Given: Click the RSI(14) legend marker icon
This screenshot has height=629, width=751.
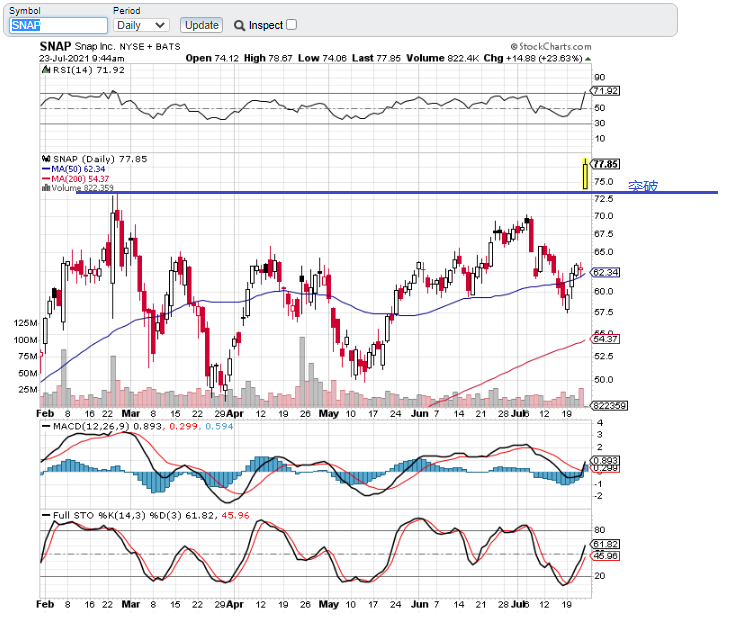Looking at the screenshot, I should (45, 70).
